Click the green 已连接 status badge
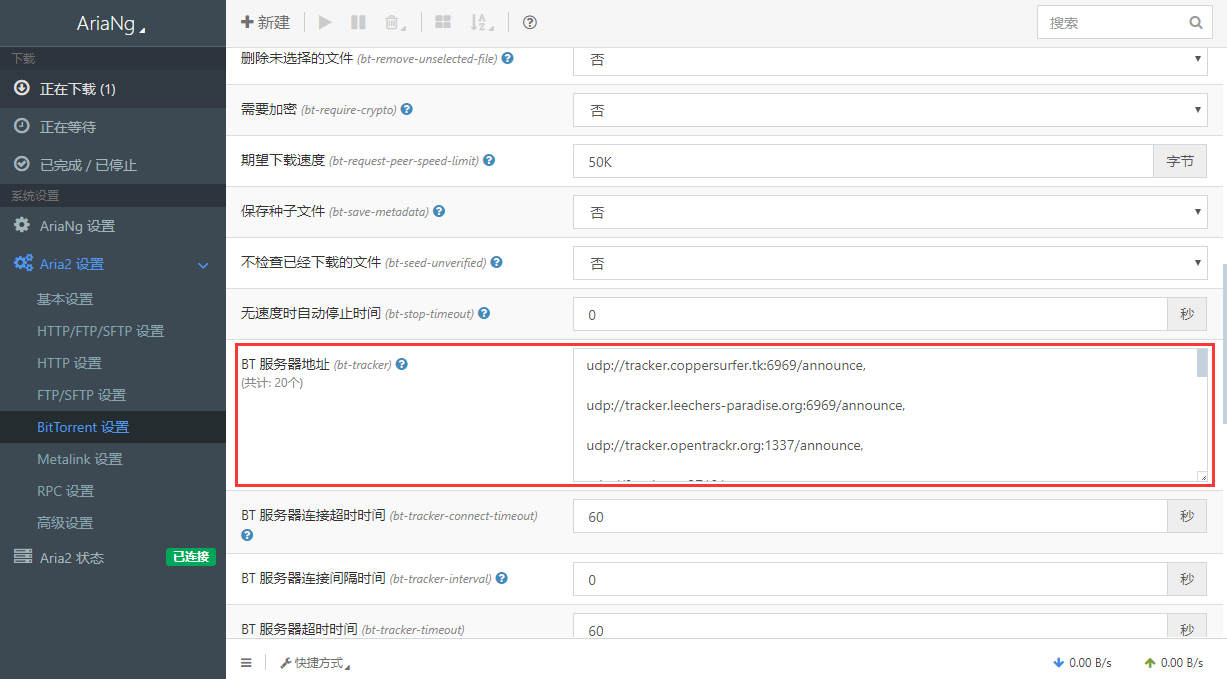The width and height of the screenshot is (1227, 679). tap(191, 557)
